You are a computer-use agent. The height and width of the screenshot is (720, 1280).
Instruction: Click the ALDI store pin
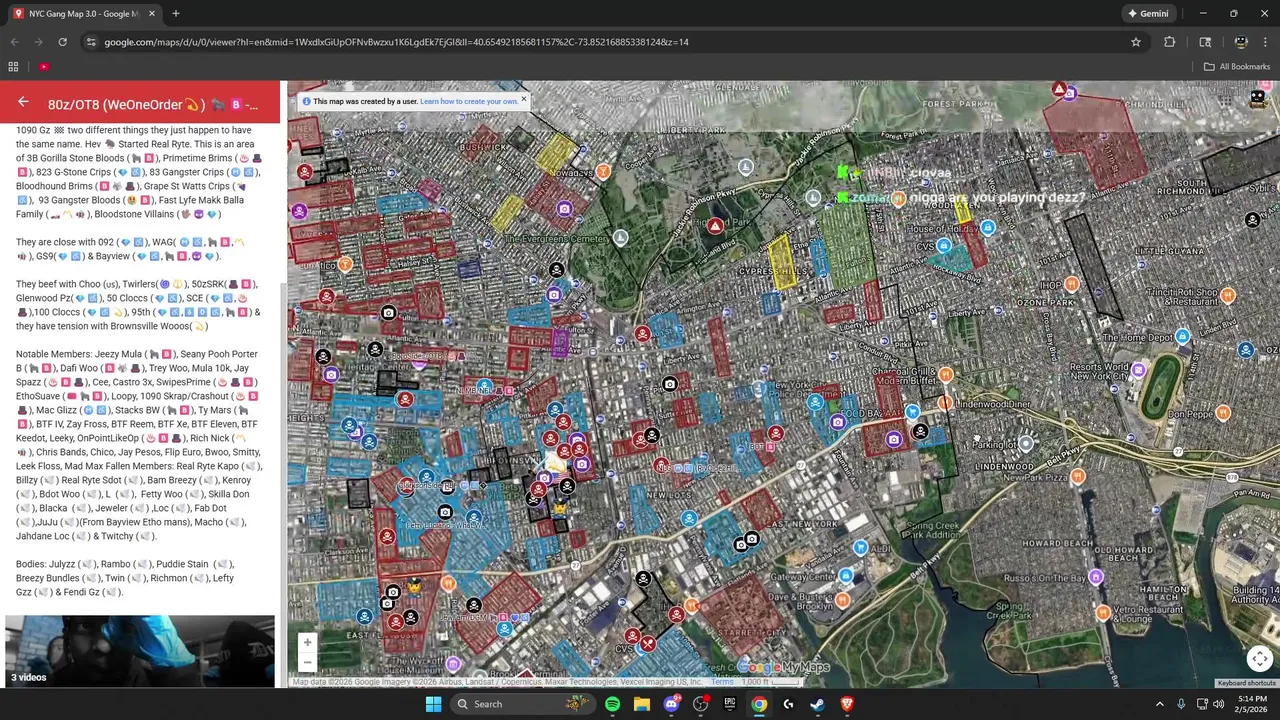click(861, 548)
